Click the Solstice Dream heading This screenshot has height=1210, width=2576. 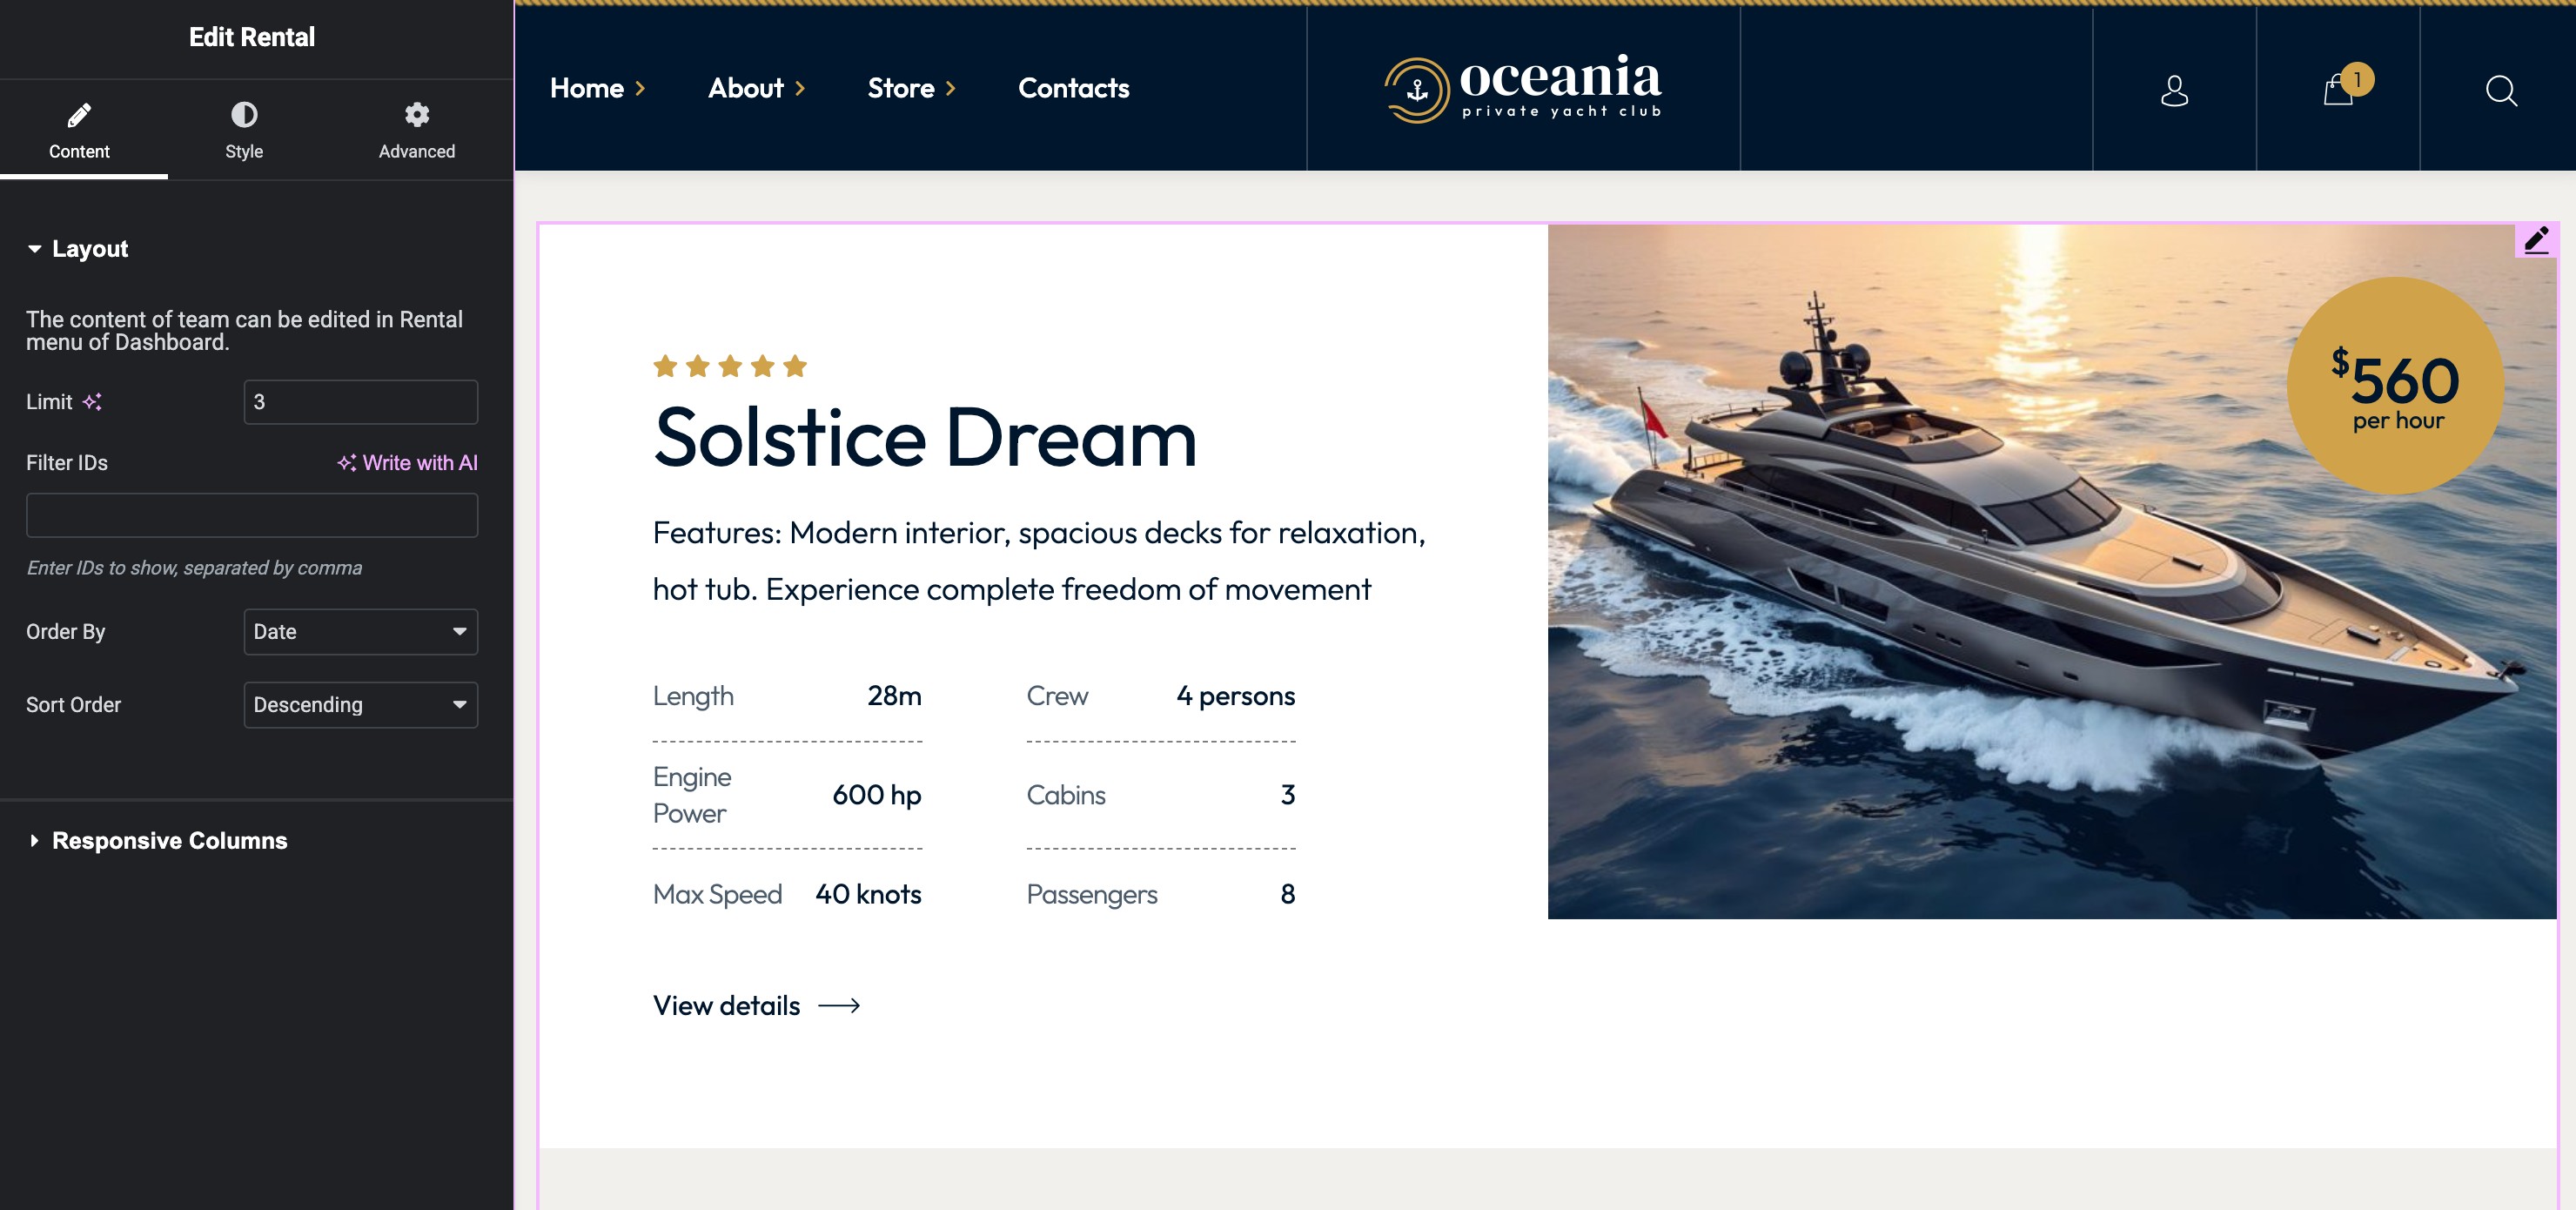(925, 438)
